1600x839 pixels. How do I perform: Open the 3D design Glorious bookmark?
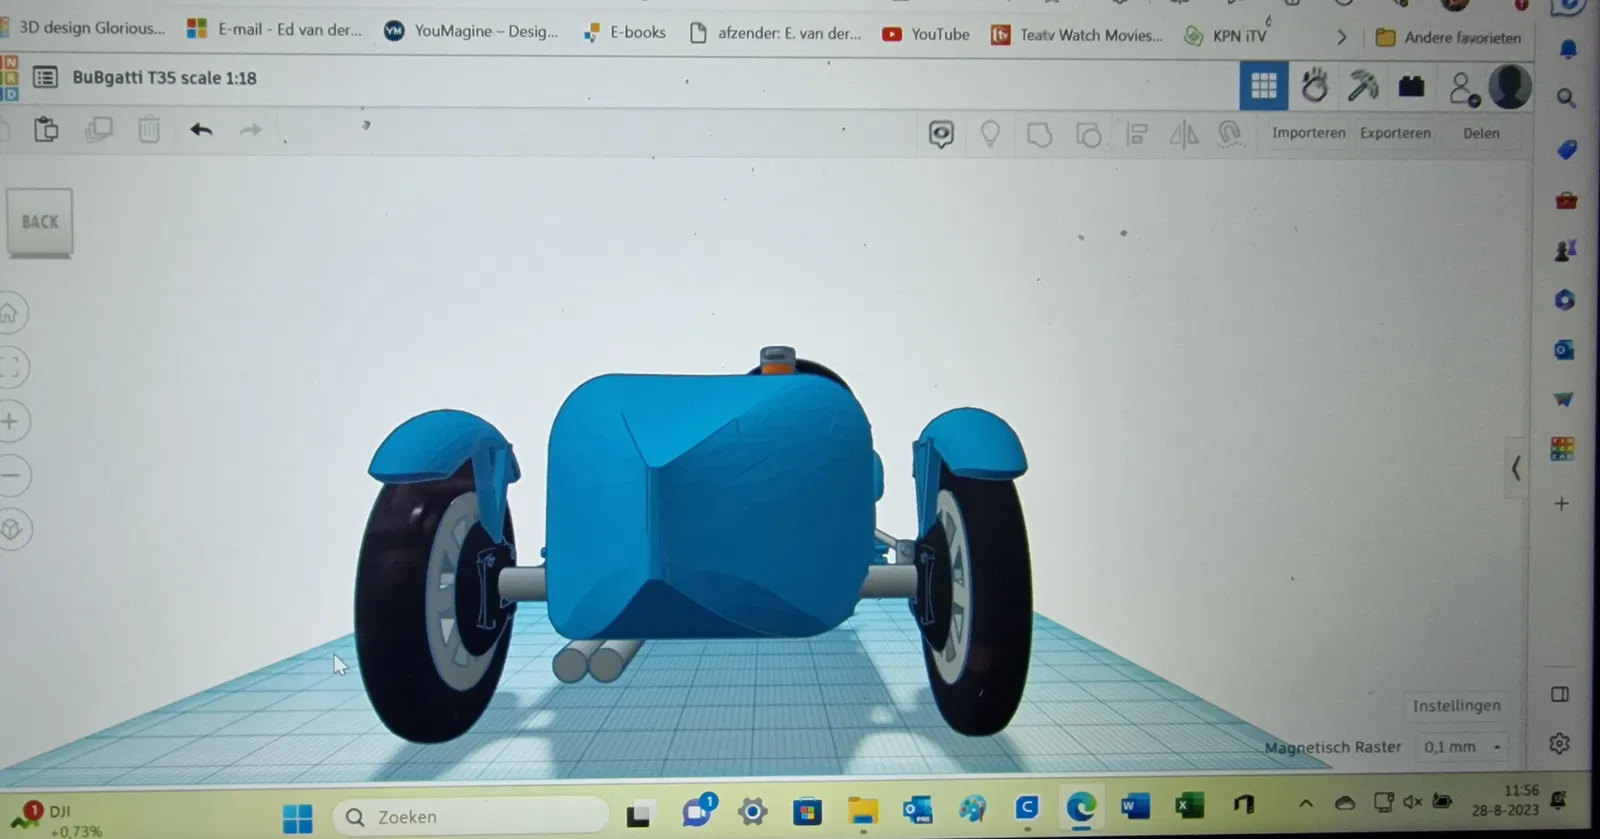(x=83, y=28)
